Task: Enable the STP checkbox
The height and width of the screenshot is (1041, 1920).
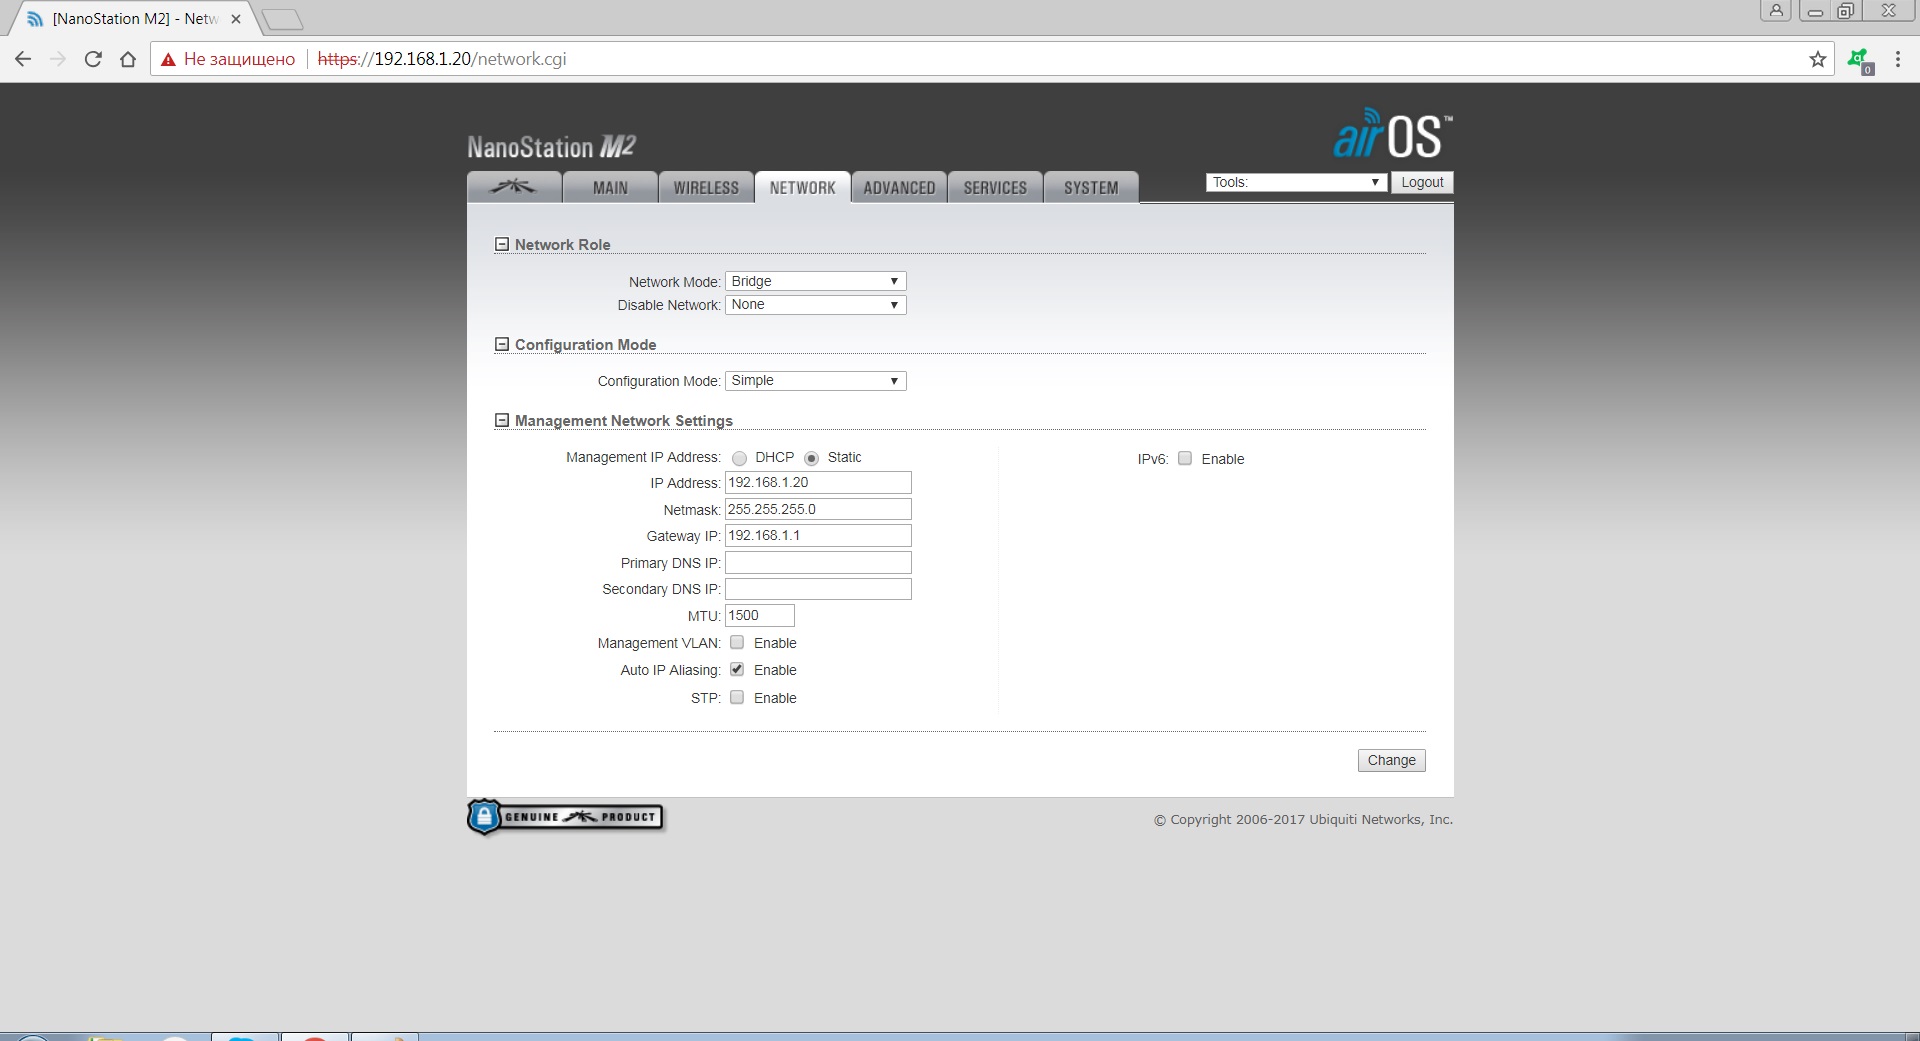Action: pos(737,697)
